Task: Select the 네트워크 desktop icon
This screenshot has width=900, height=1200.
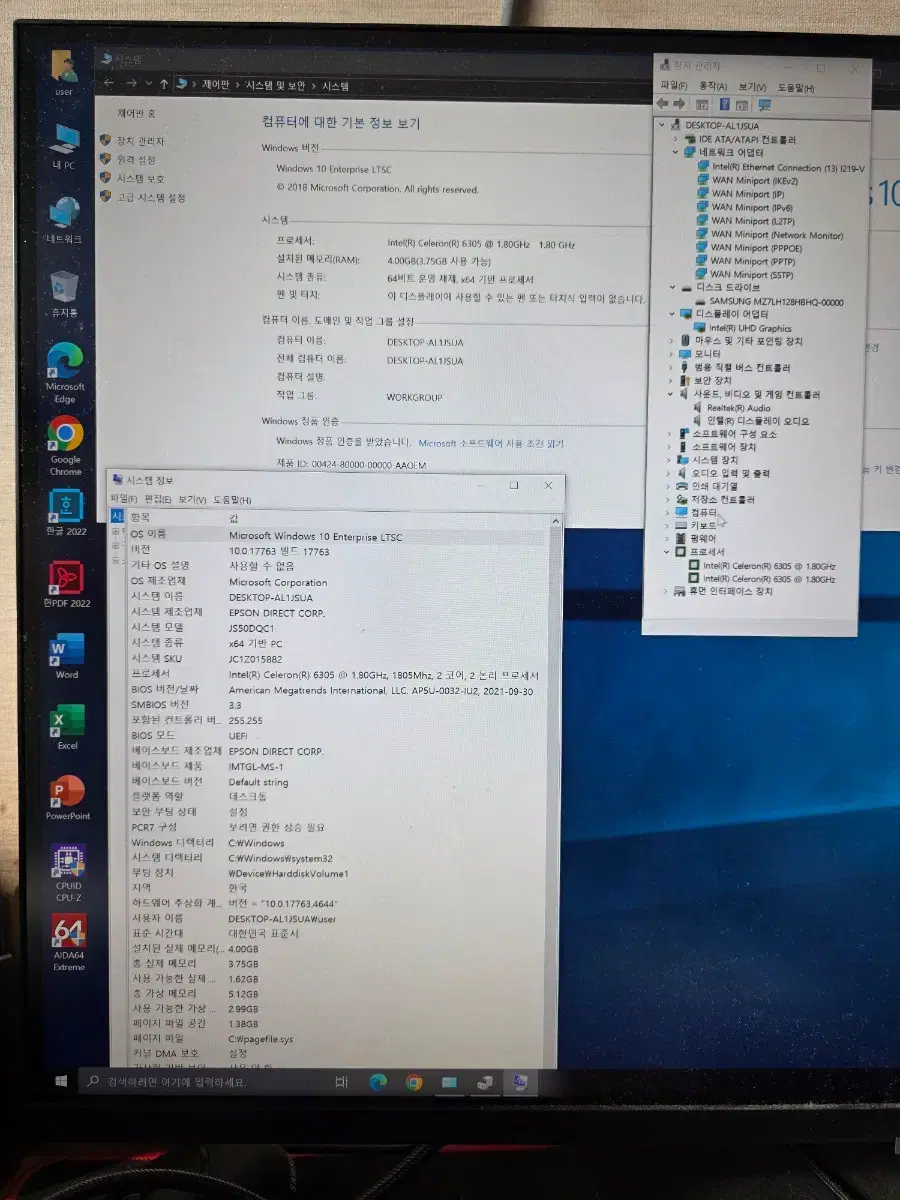Action: pos(64,220)
